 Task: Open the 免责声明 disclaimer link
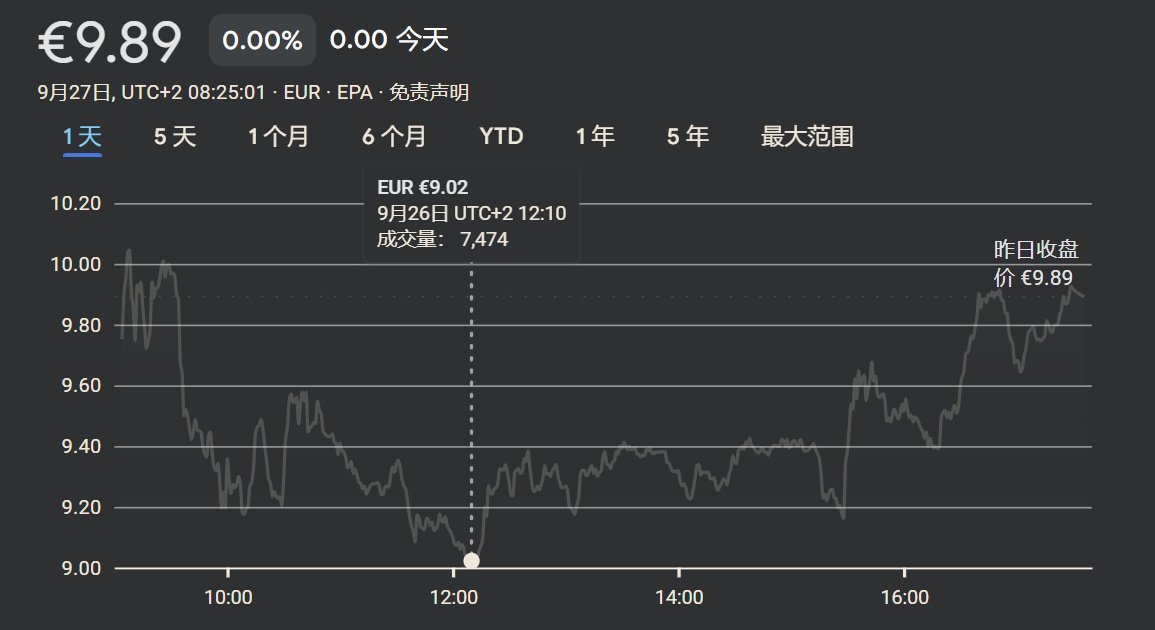pyautogui.click(x=429, y=93)
